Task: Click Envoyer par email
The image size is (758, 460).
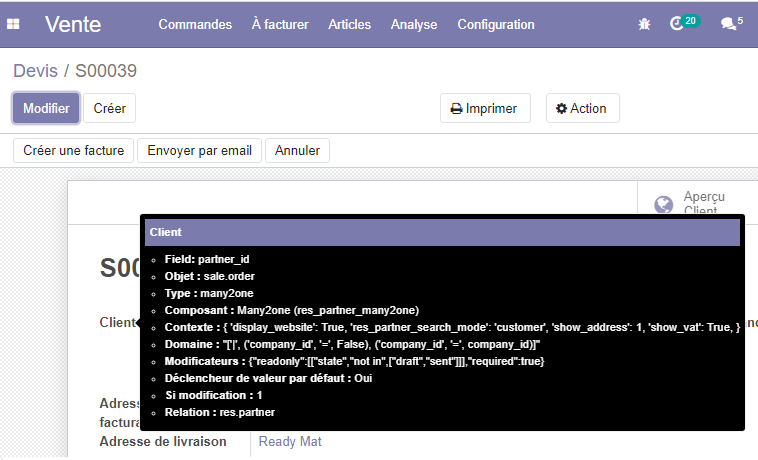Action: click(x=199, y=150)
